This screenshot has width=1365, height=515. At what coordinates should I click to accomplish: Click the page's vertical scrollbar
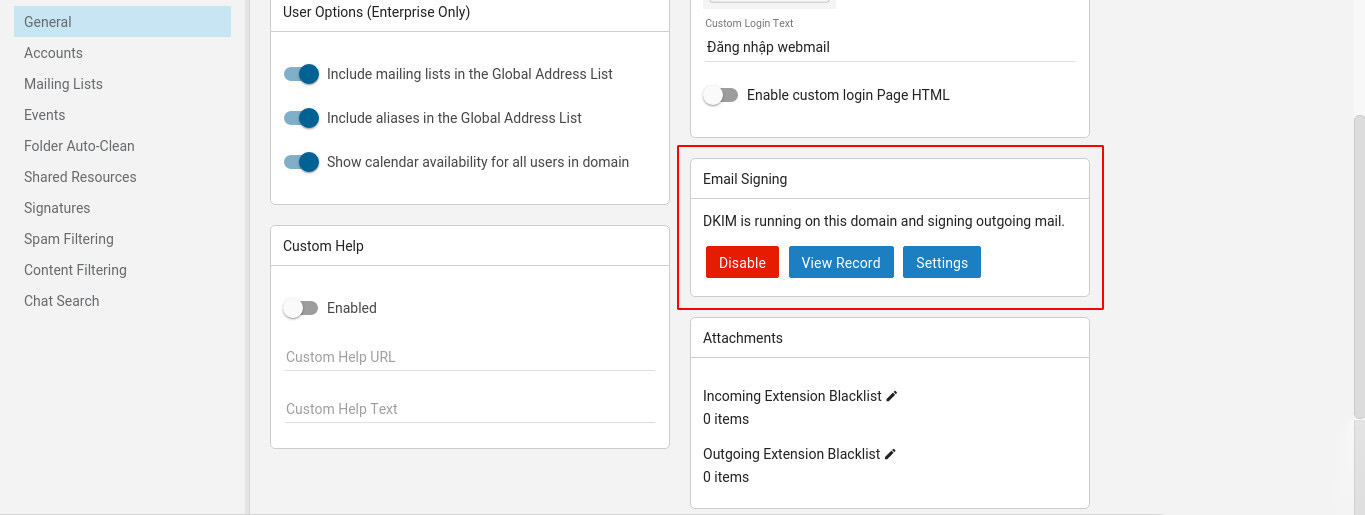[x=1358, y=265]
